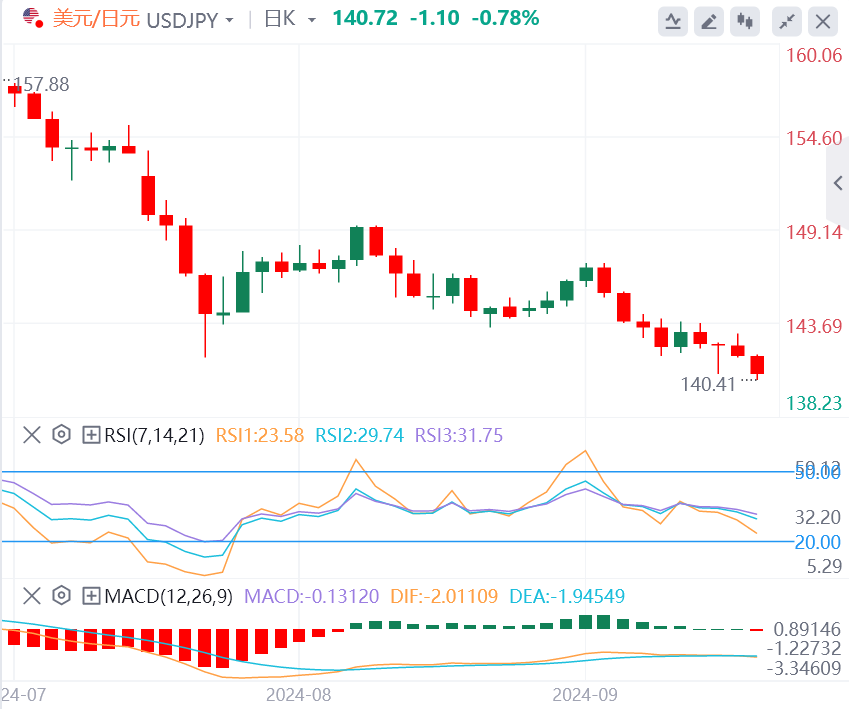Click the 140.41 low price candle
849x709 pixels.
click(757, 365)
